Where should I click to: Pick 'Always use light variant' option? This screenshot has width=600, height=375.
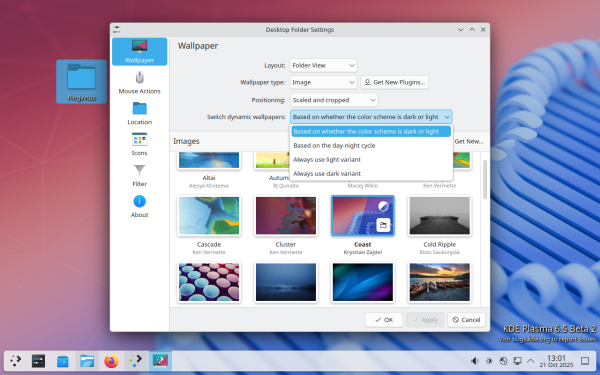(371, 160)
